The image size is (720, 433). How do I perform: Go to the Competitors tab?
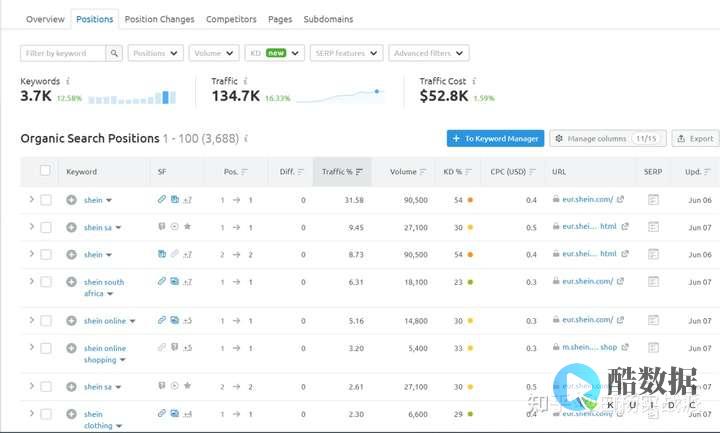[231, 19]
